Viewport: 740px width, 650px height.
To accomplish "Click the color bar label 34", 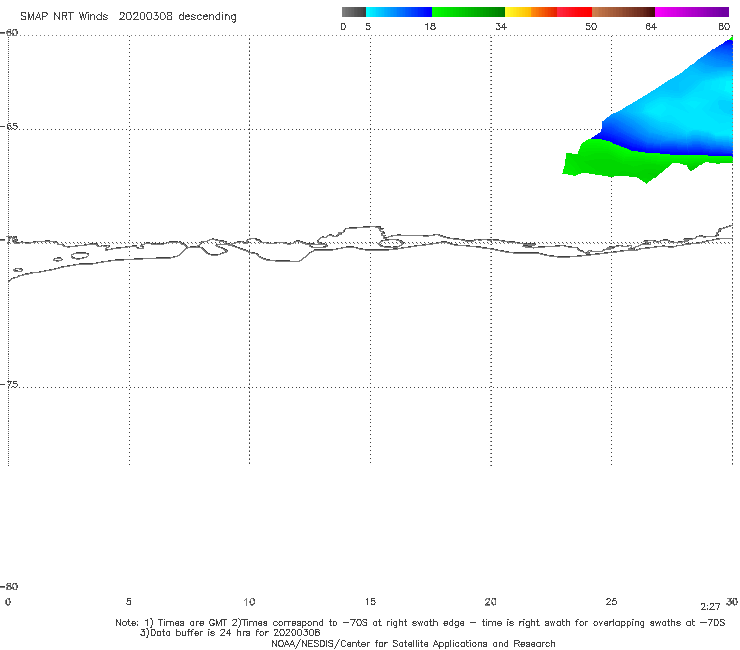I will [501, 27].
